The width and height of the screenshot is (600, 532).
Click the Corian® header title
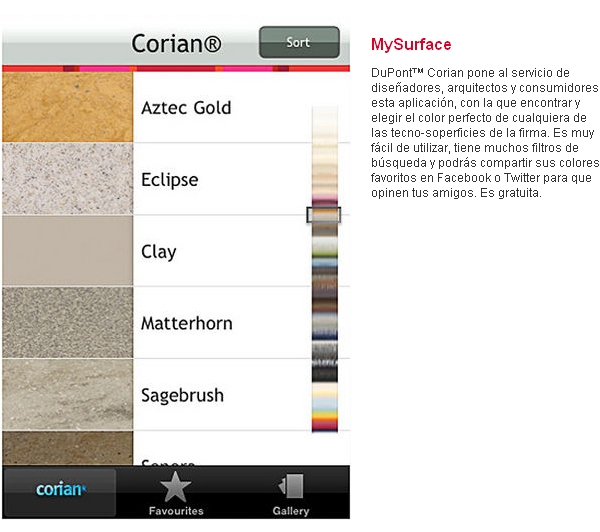(176, 43)
